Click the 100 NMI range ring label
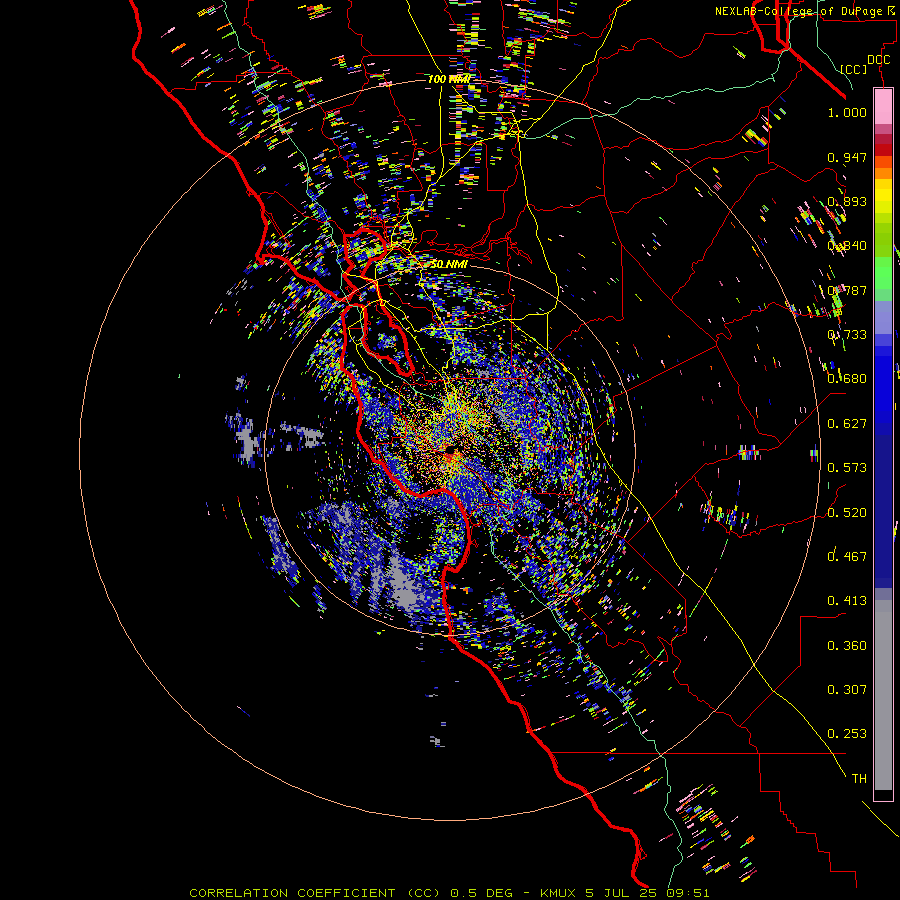The image size is (900, 900). pos(449,79)
